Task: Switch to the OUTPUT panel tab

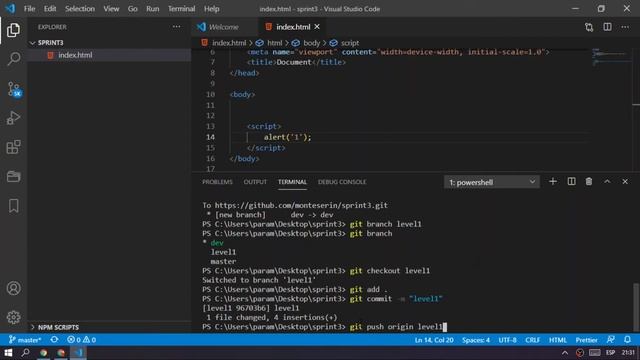Action: click(255, 182)
